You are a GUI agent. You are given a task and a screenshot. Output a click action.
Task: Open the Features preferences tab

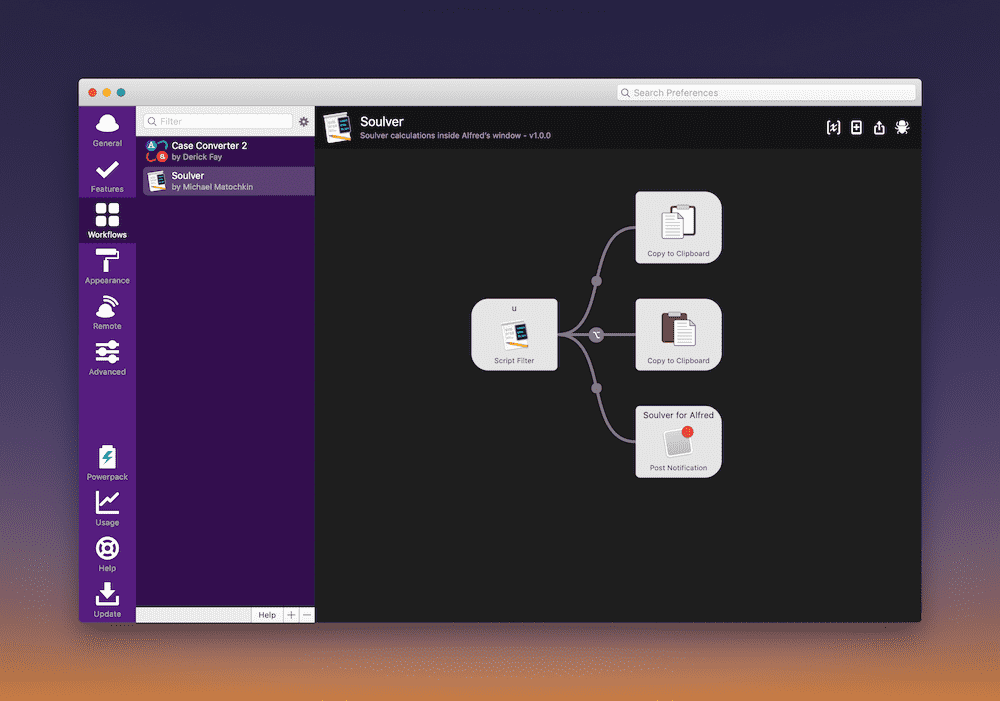(x=107, y=176)
